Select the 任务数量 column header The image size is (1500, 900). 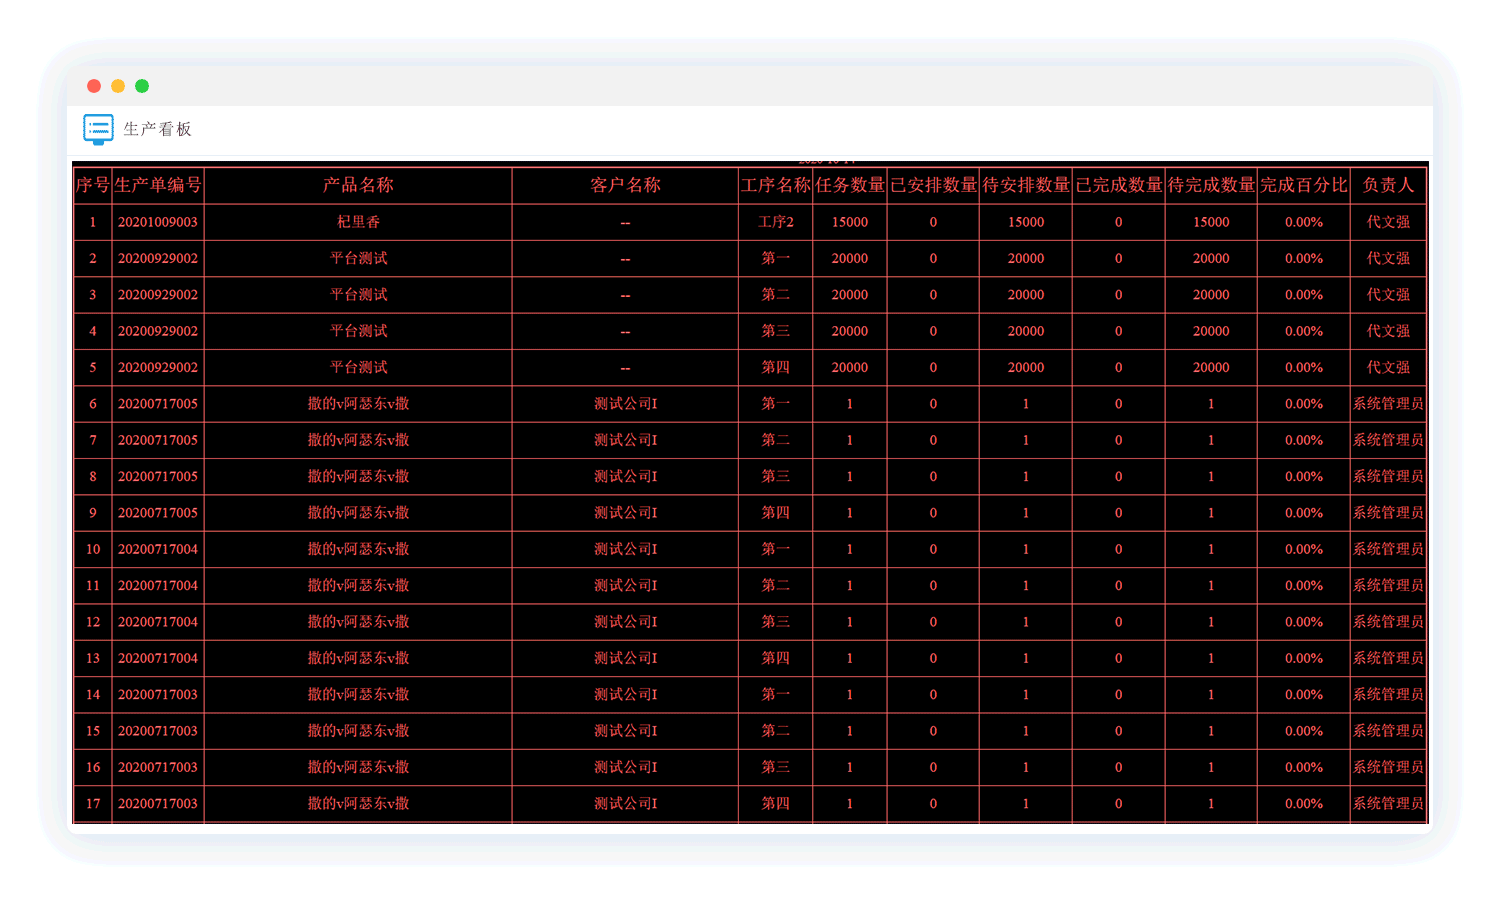click(x=849, y=185)
